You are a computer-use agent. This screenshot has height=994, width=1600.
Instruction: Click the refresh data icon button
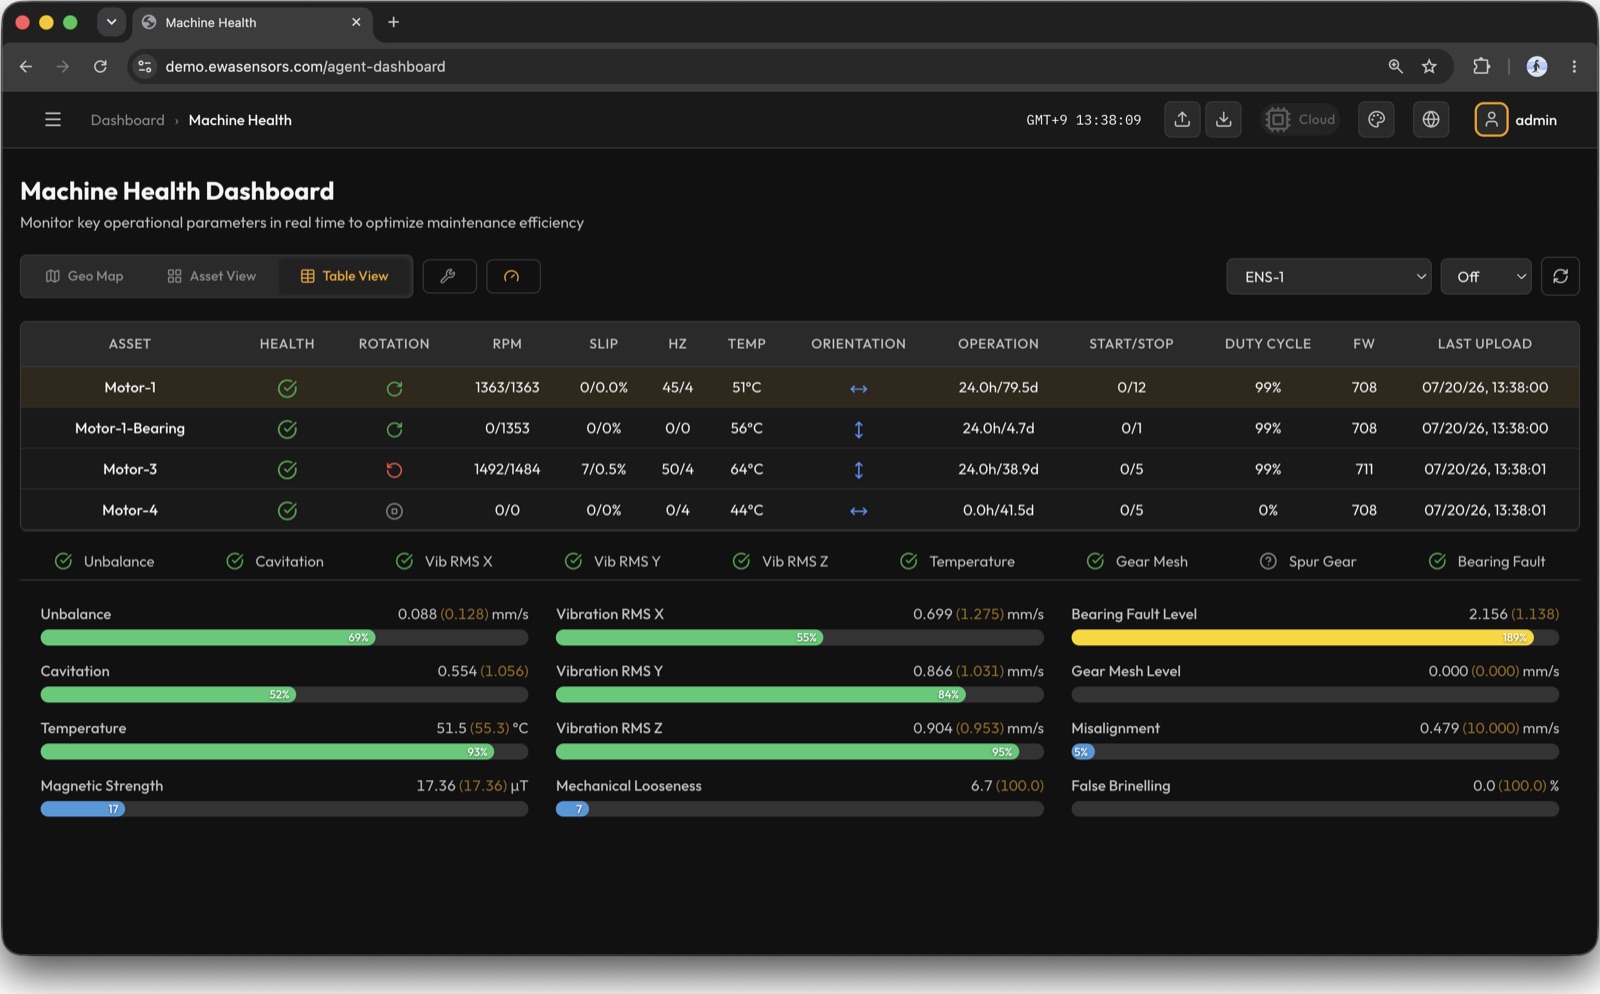pyautogui.click(x=1560, y=276)
